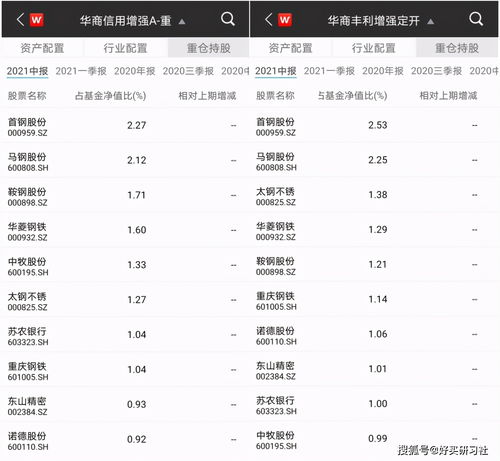The width and height of the screenshot is (500, 461).
Task: Select 2020年报 period in 华商信用增强A panel
Action: tap(135, 71)
